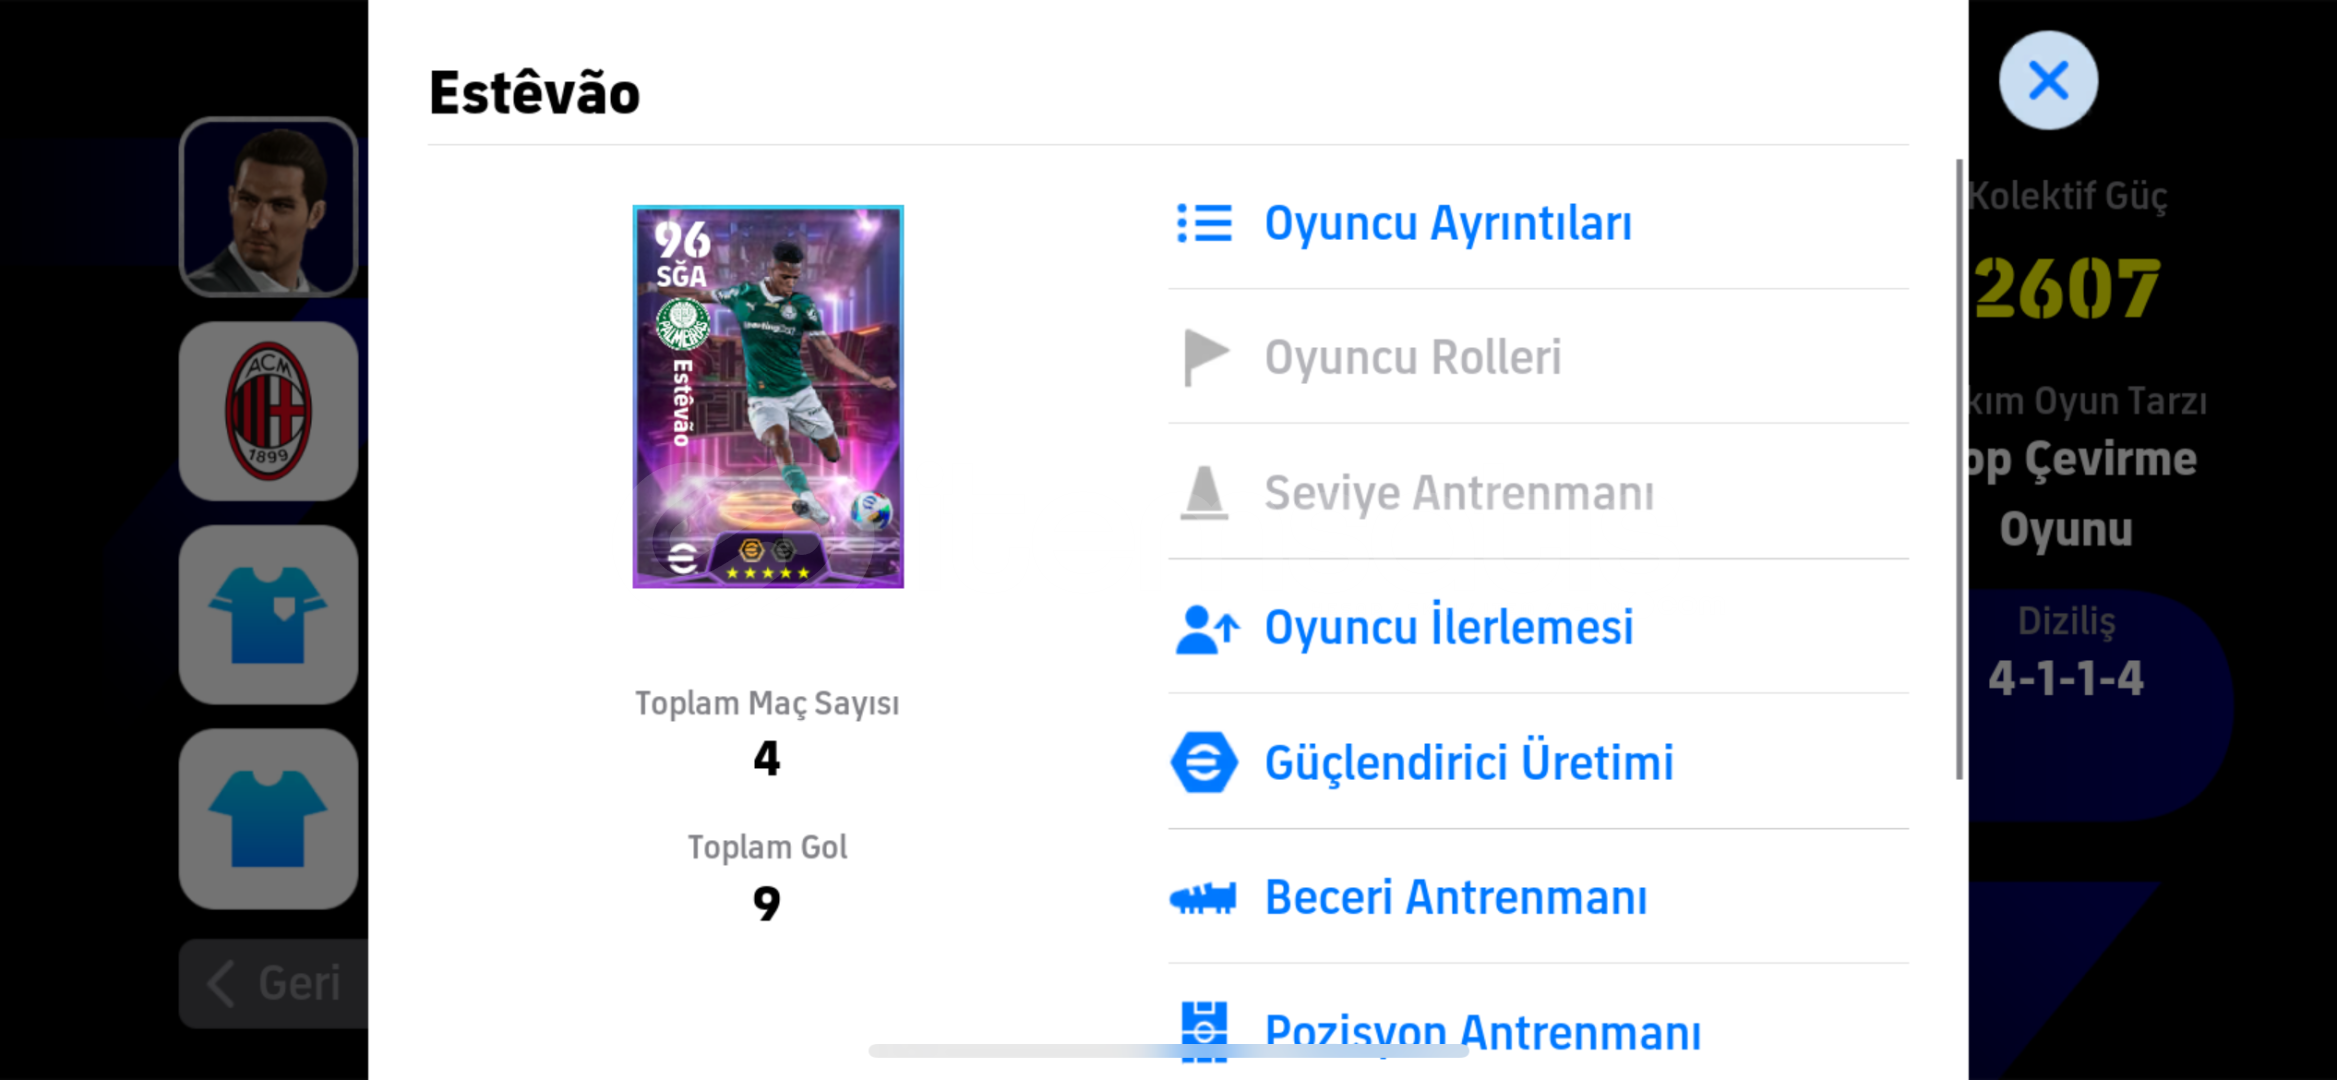2337x1080 pixels.
Task: Open the Oyuncu Ayrıntıları list icon
Action: pos(1204,223)
